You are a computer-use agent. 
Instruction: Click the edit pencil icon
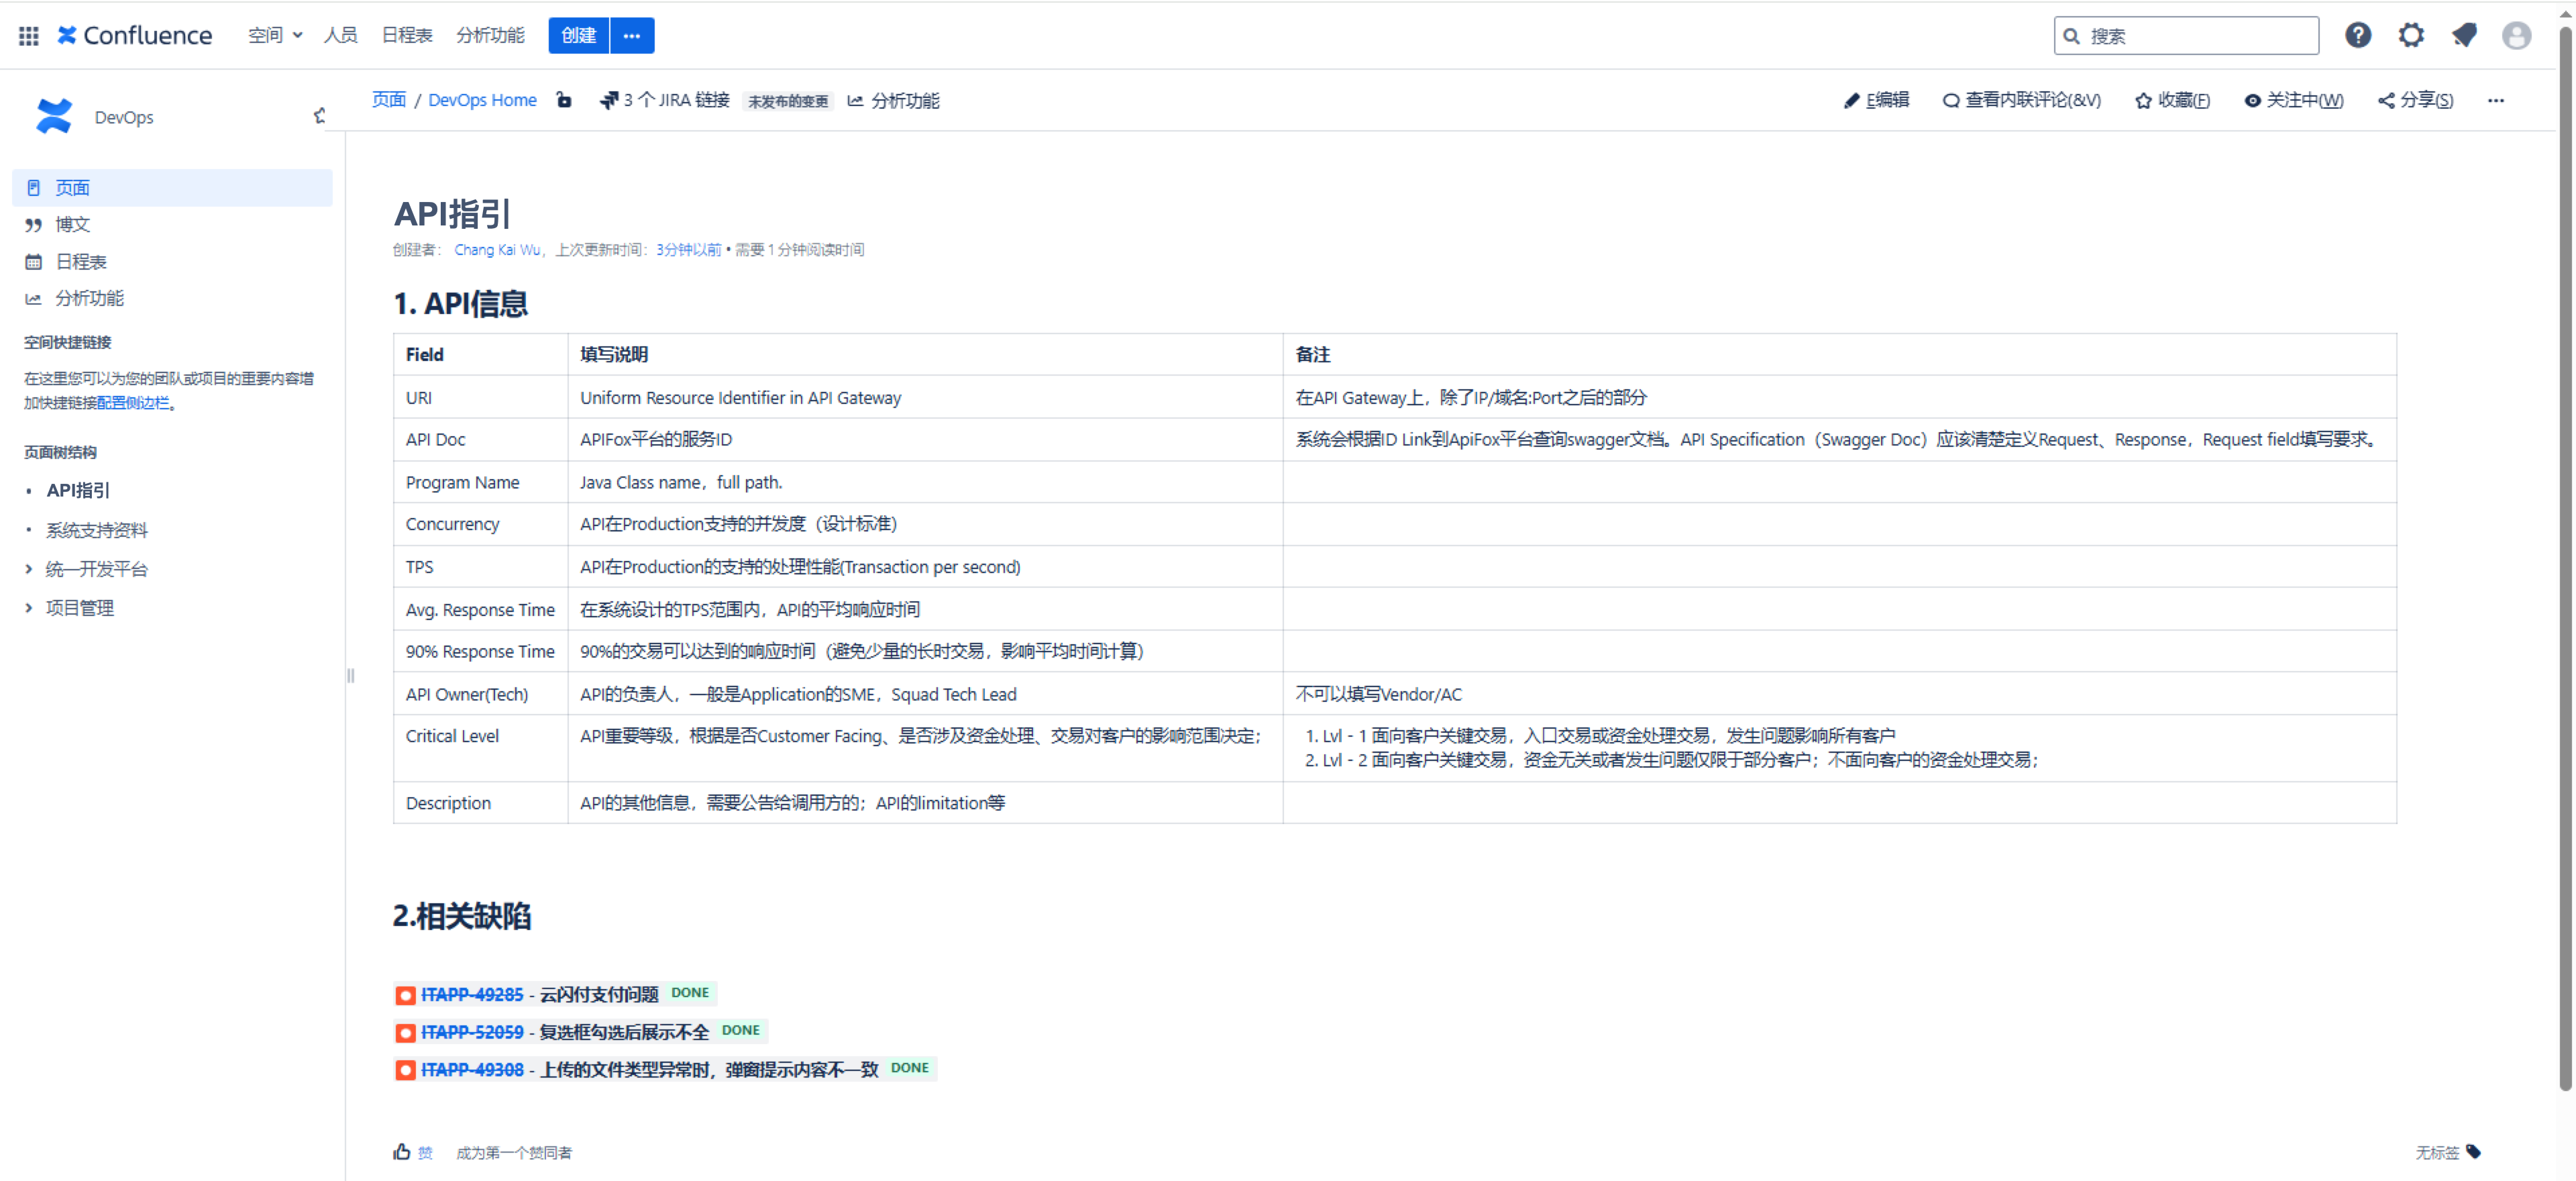coord(1851,100)
